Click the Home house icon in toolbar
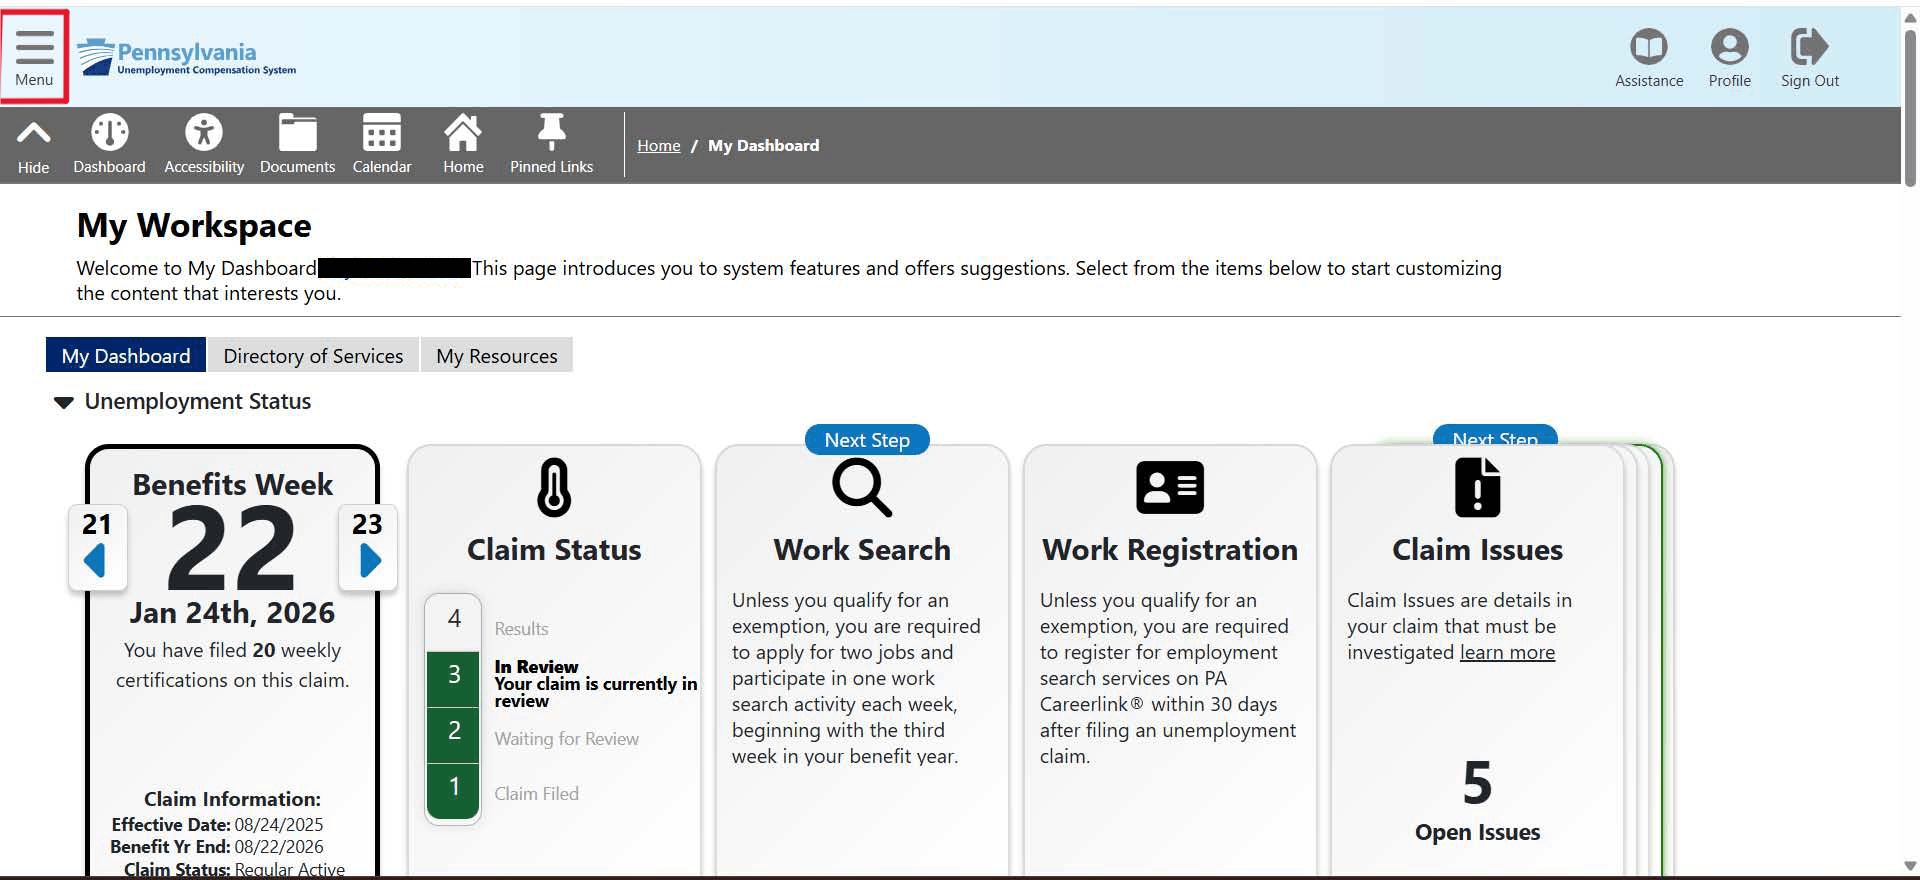 [463, 133]
